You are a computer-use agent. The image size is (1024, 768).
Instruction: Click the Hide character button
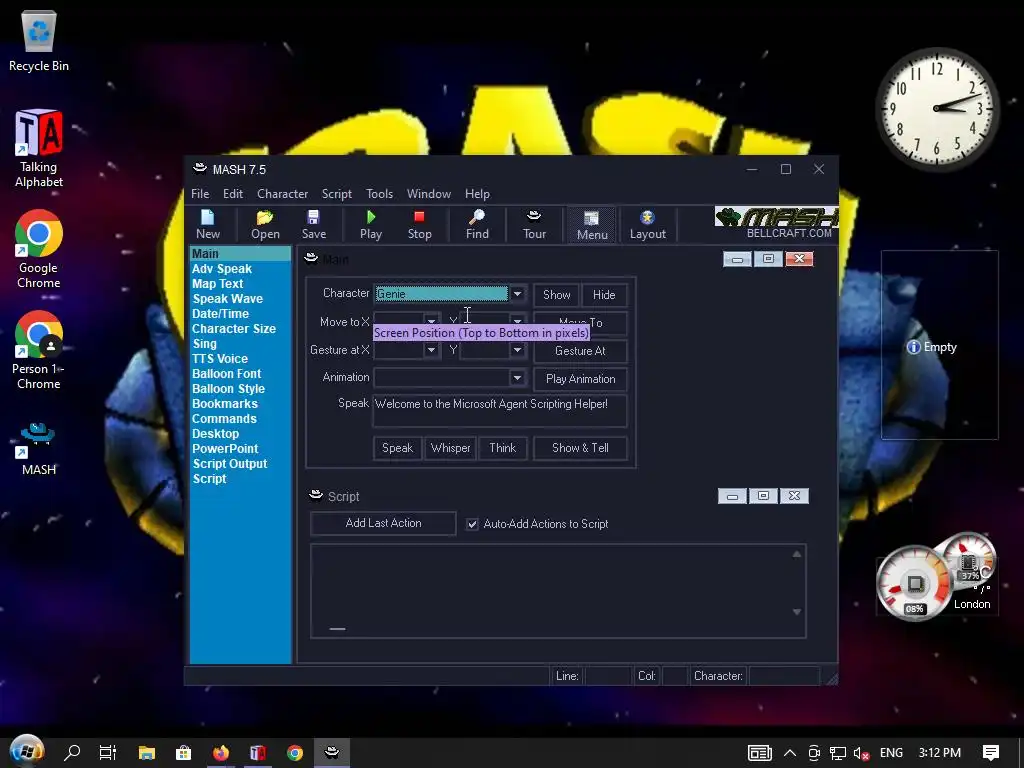(x=604, y=295)
